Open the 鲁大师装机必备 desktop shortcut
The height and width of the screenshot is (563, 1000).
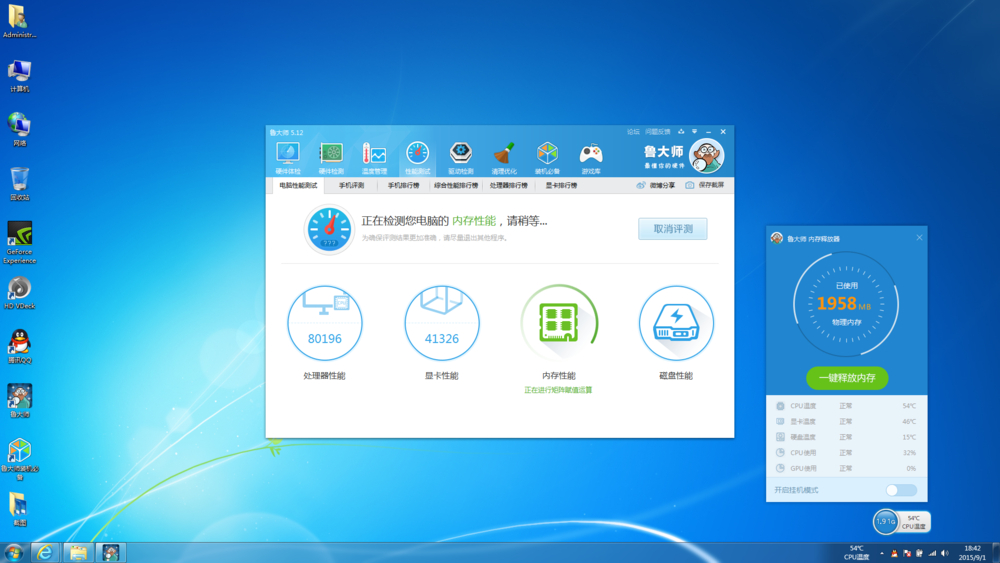(20, 459)
